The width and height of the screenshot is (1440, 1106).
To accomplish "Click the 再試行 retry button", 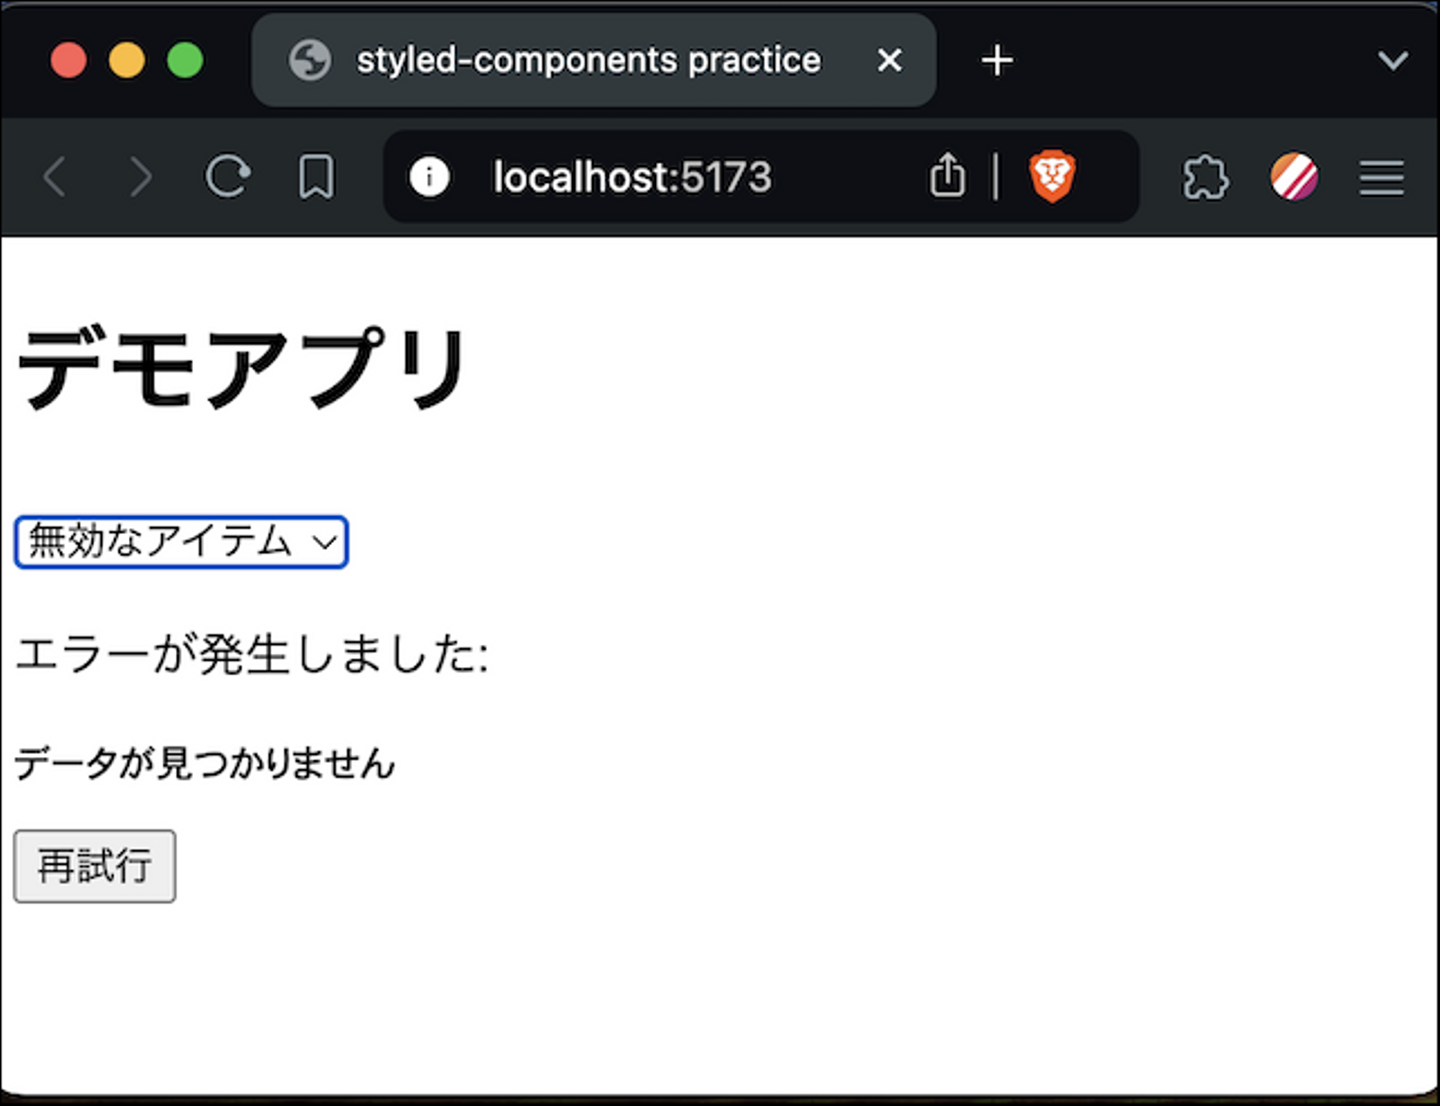I will pos(95,866).
